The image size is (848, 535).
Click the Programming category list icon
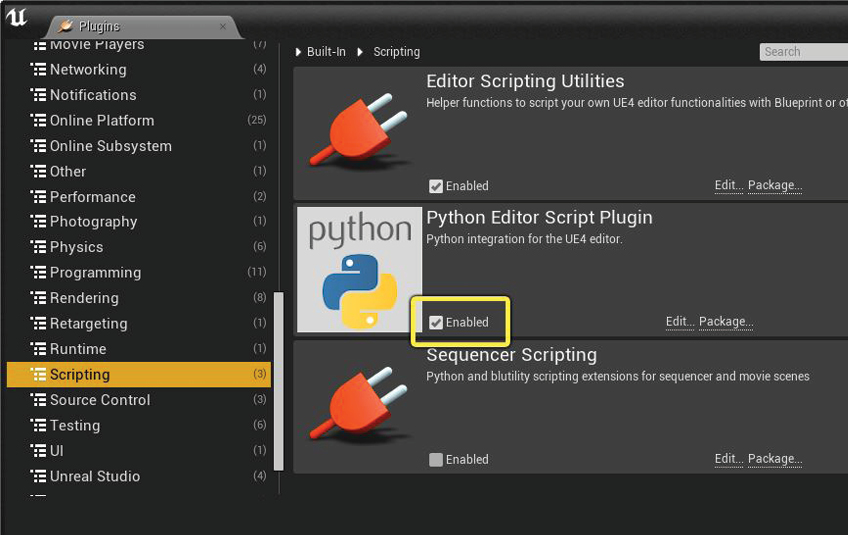[x=38, y=272]
